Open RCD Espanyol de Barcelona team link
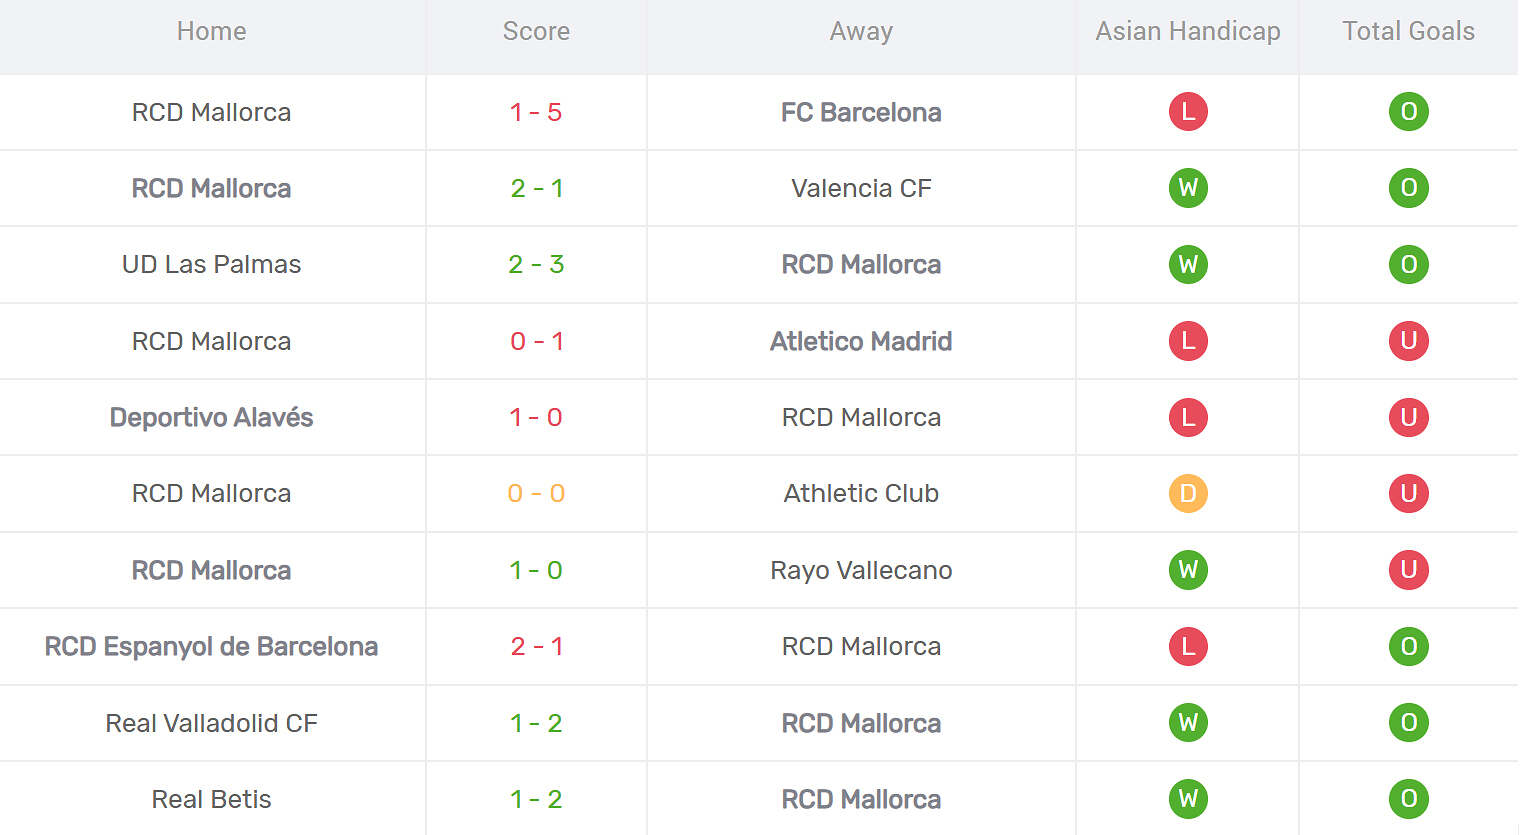The height and width of the screenshot is (835, 1521). pos(211,646)
